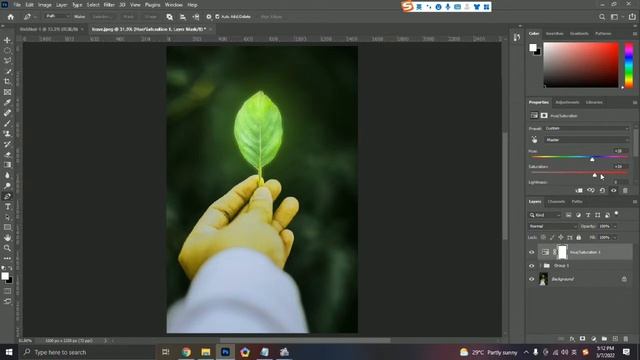Create new fill or adjustment layer icon
Screen dimensions: 640x360
593,339
